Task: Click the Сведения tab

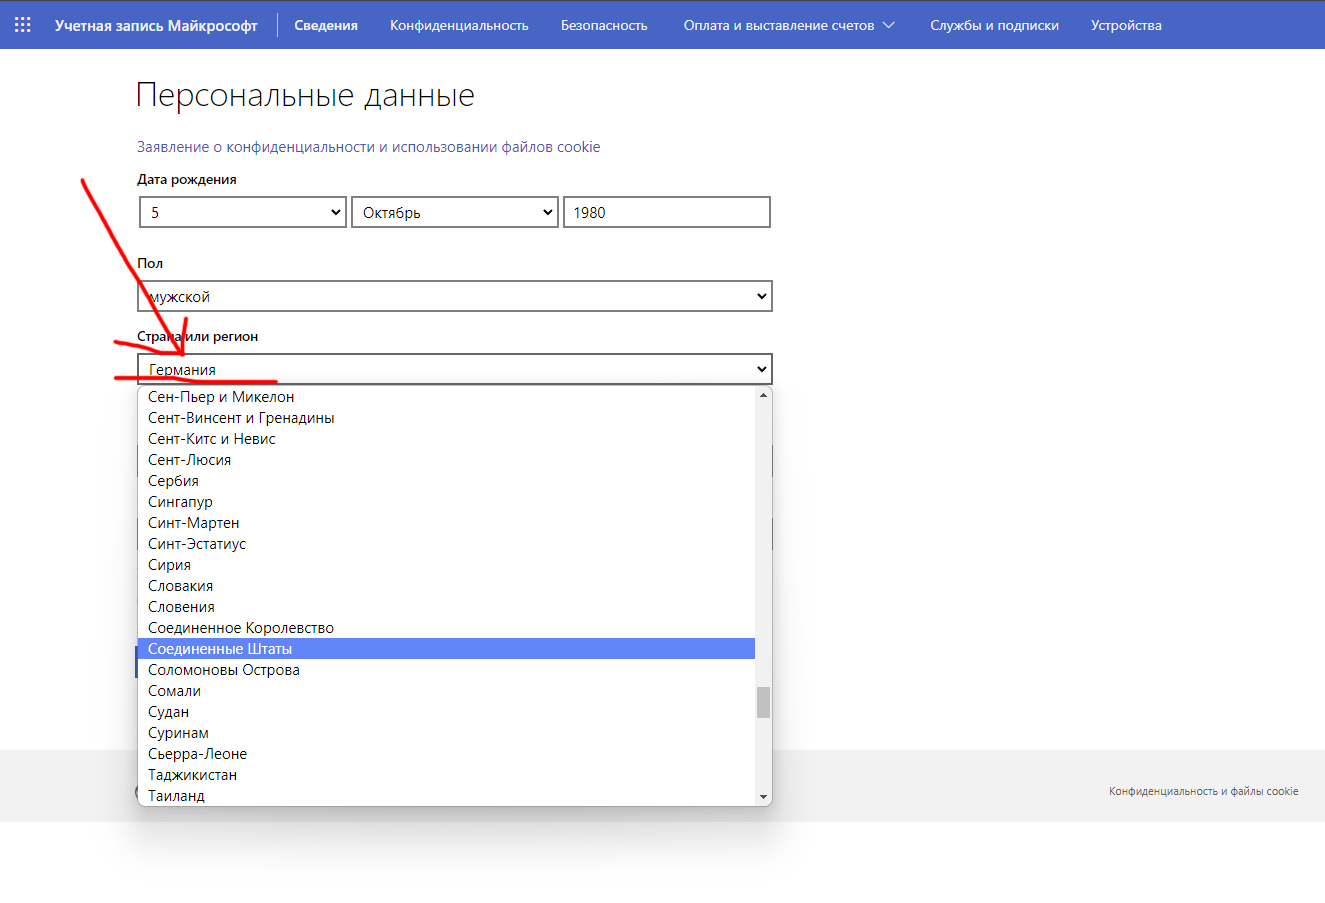Action: click(326, 25)
